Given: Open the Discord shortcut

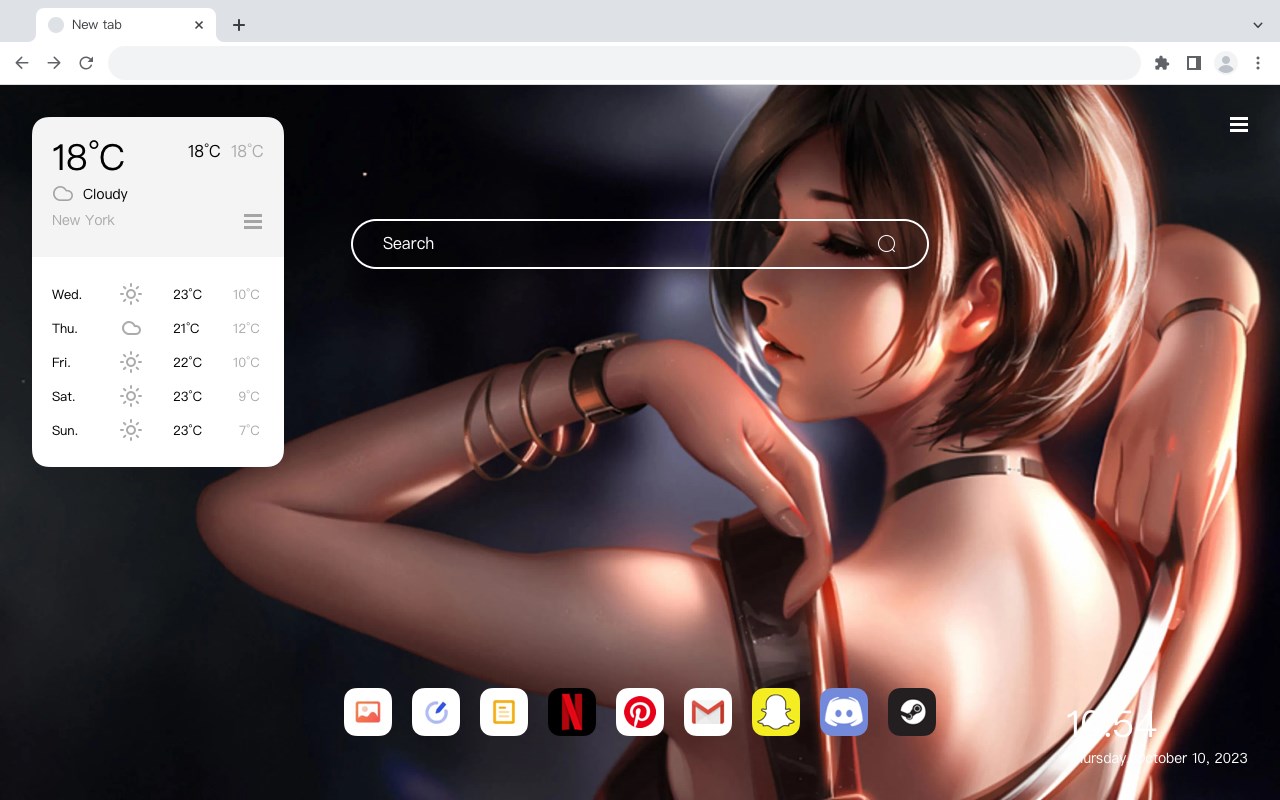Looking at the screenshot, I should coord(844,712).
